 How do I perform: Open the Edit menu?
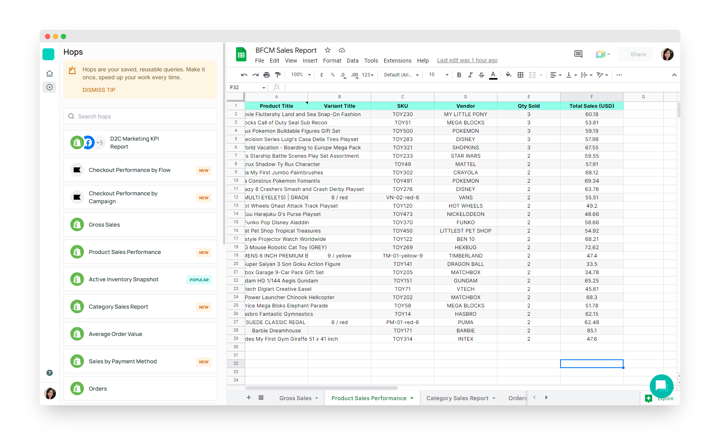[275, 61]
